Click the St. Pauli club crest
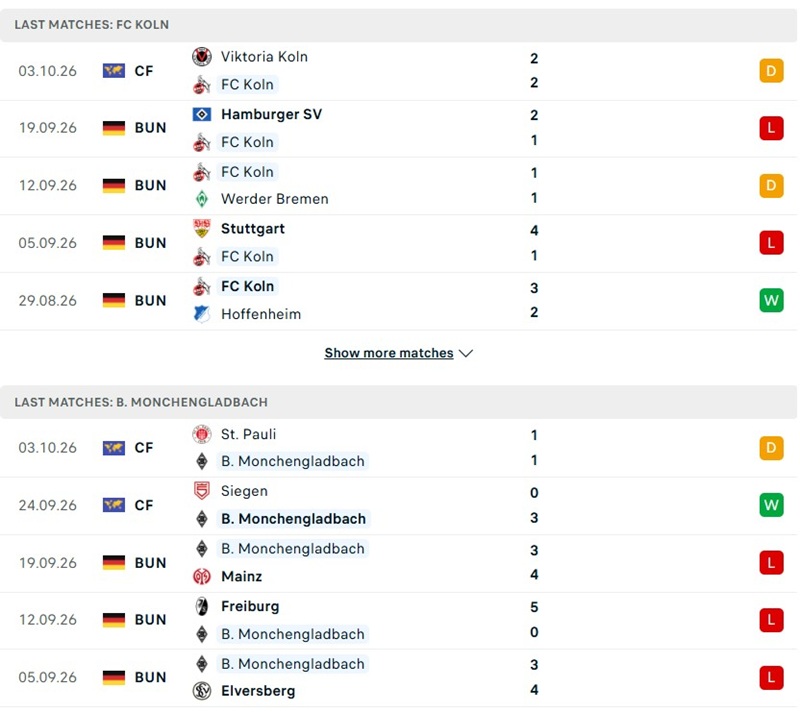 (x=202, y=434)
